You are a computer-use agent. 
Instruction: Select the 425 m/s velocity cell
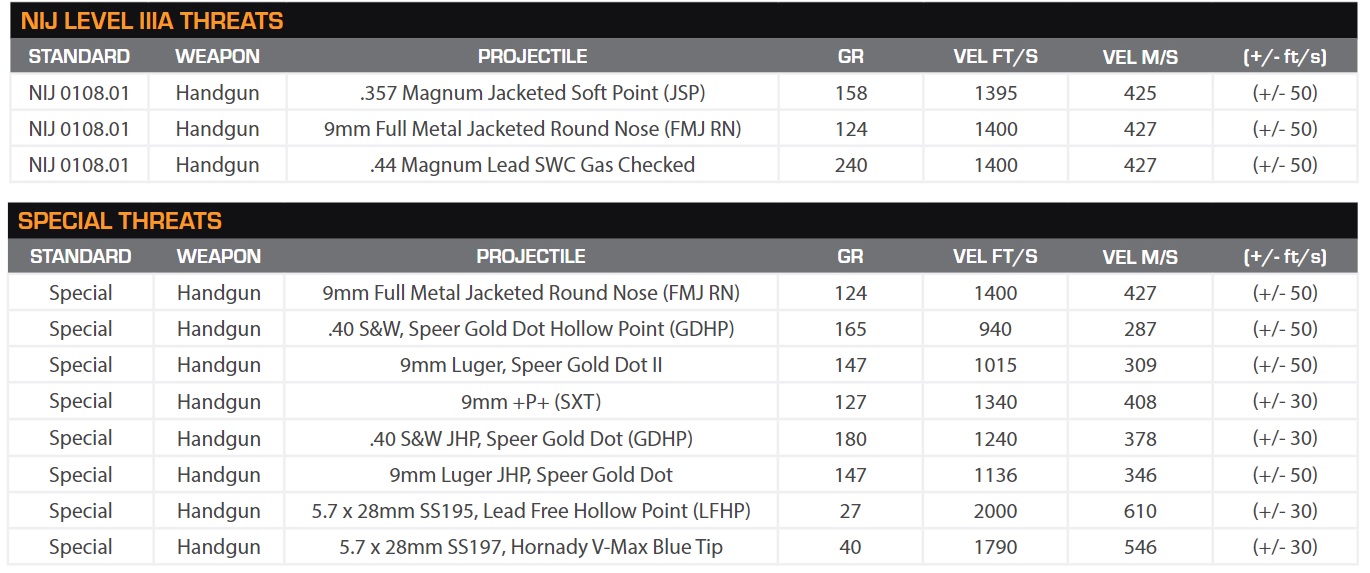coord(1140,93)
